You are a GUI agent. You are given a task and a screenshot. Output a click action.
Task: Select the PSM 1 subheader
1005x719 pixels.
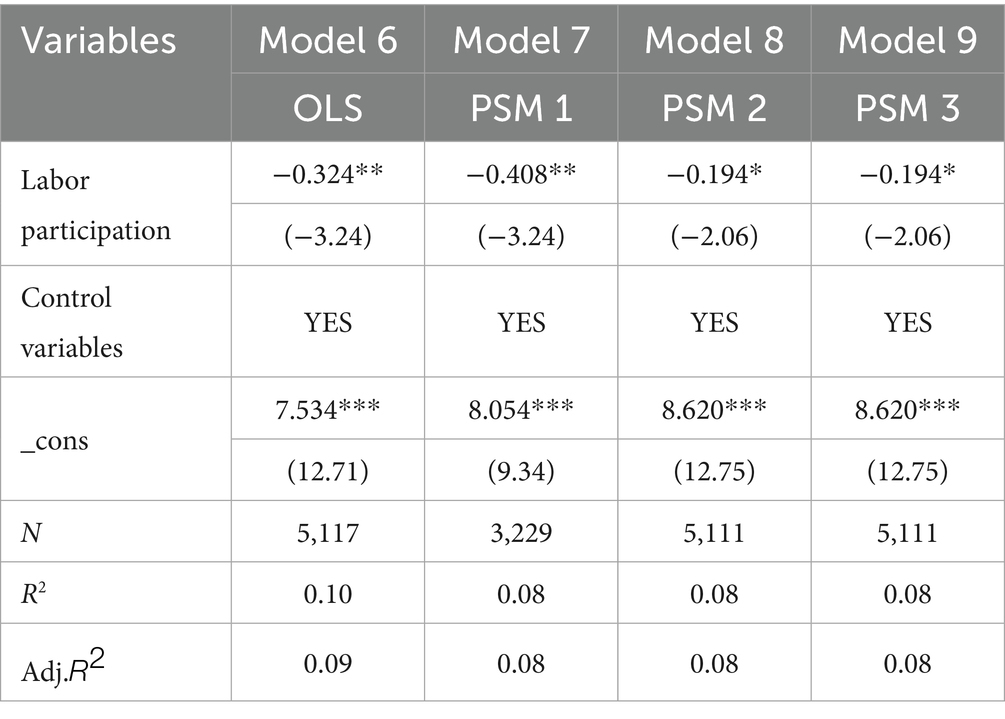point(521,106)
